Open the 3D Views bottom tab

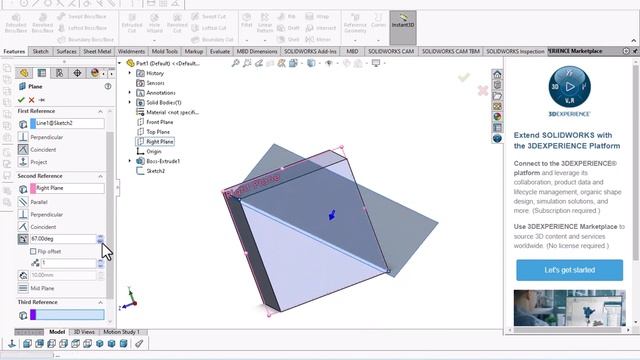(x=84, y=332)
